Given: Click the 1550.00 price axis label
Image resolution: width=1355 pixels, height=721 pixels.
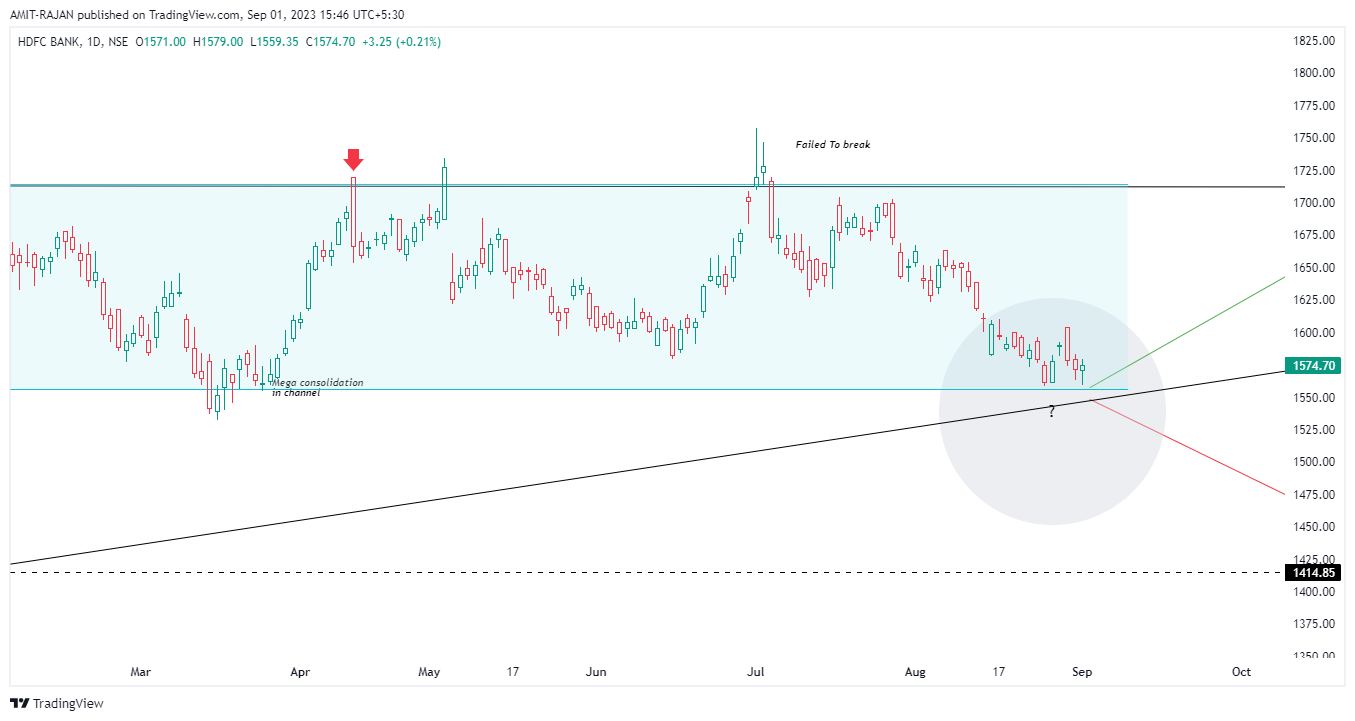Looking at the screenshot, I should coord(1313,398).
